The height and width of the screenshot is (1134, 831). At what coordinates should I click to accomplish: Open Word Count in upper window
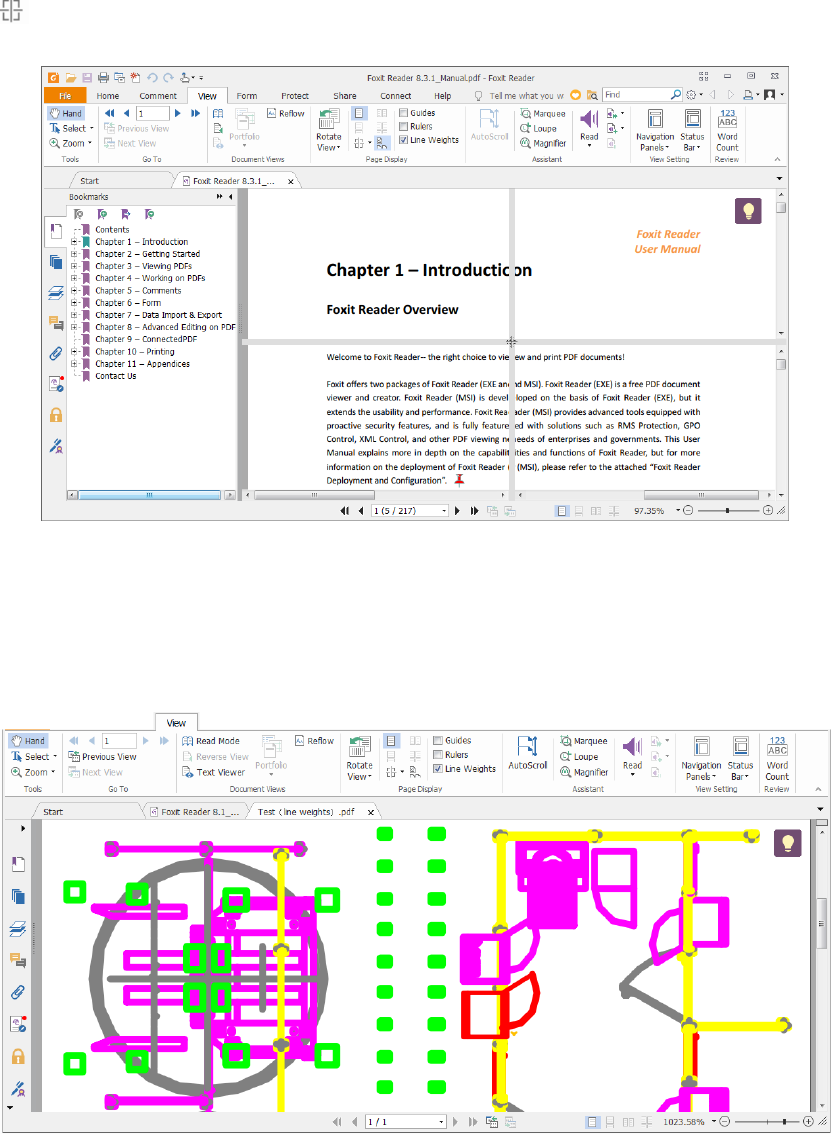pyautogui.click(x=727, y=130)
